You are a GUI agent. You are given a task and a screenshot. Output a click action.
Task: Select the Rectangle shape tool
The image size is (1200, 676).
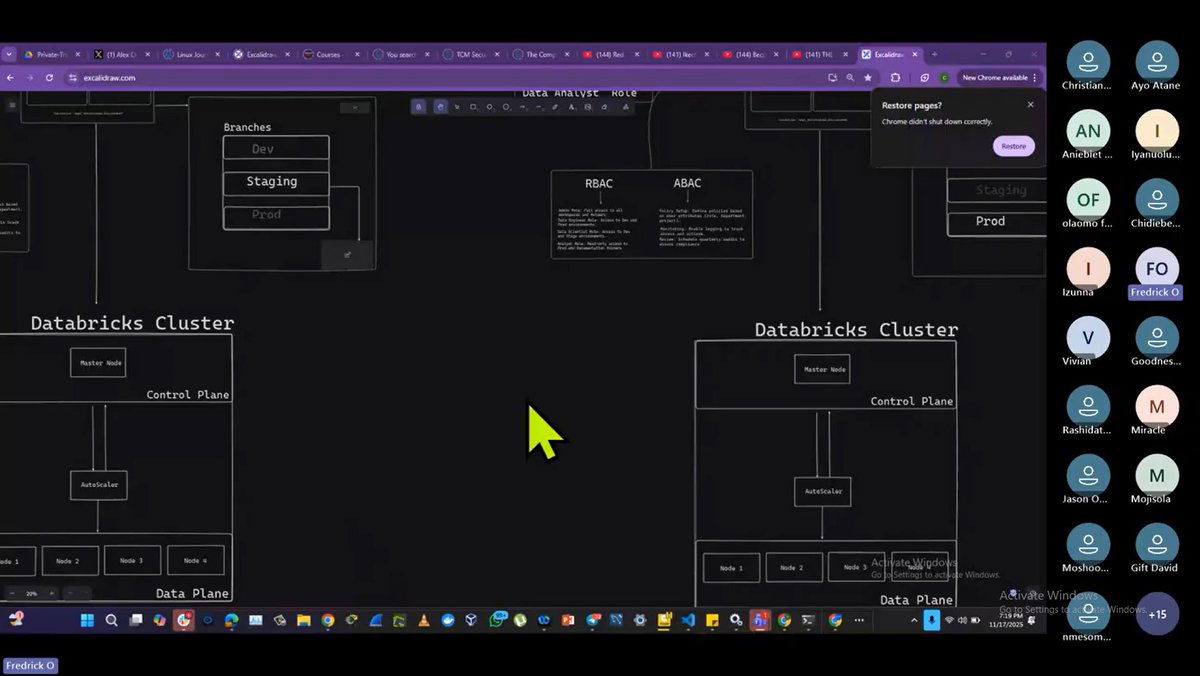coord(473,107)
